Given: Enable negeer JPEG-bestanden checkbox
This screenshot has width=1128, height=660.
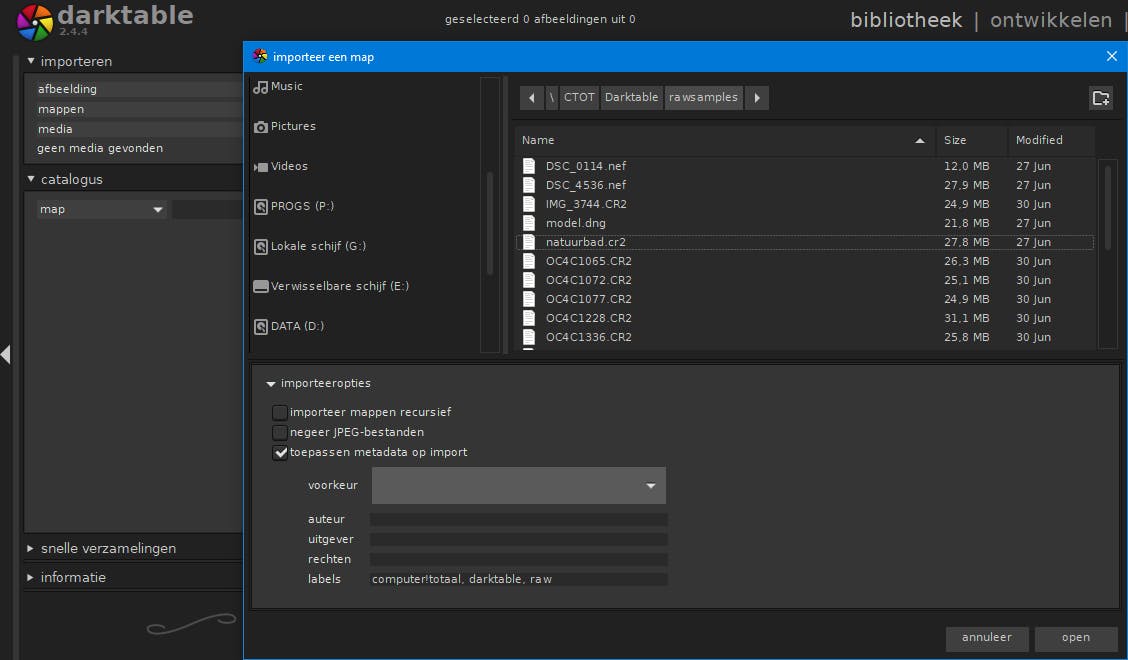Looking at the screenshot, I should point(281,433).
